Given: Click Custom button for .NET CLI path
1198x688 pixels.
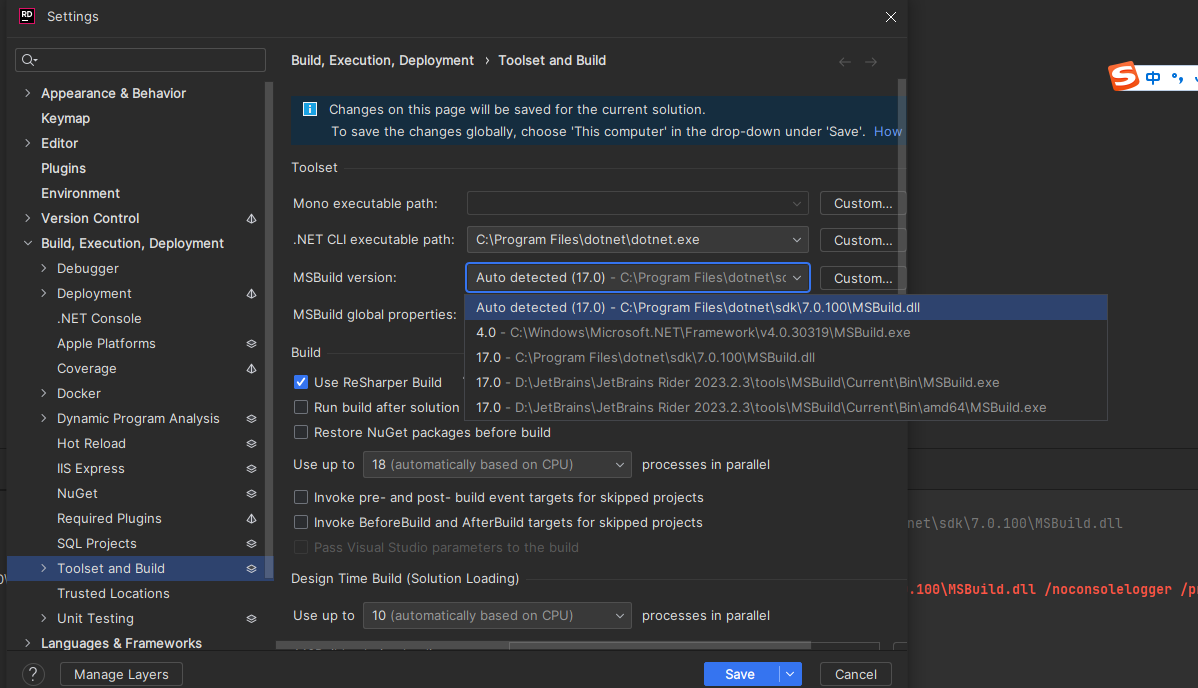Looking at the screenshot, I should tap(863, 240).
